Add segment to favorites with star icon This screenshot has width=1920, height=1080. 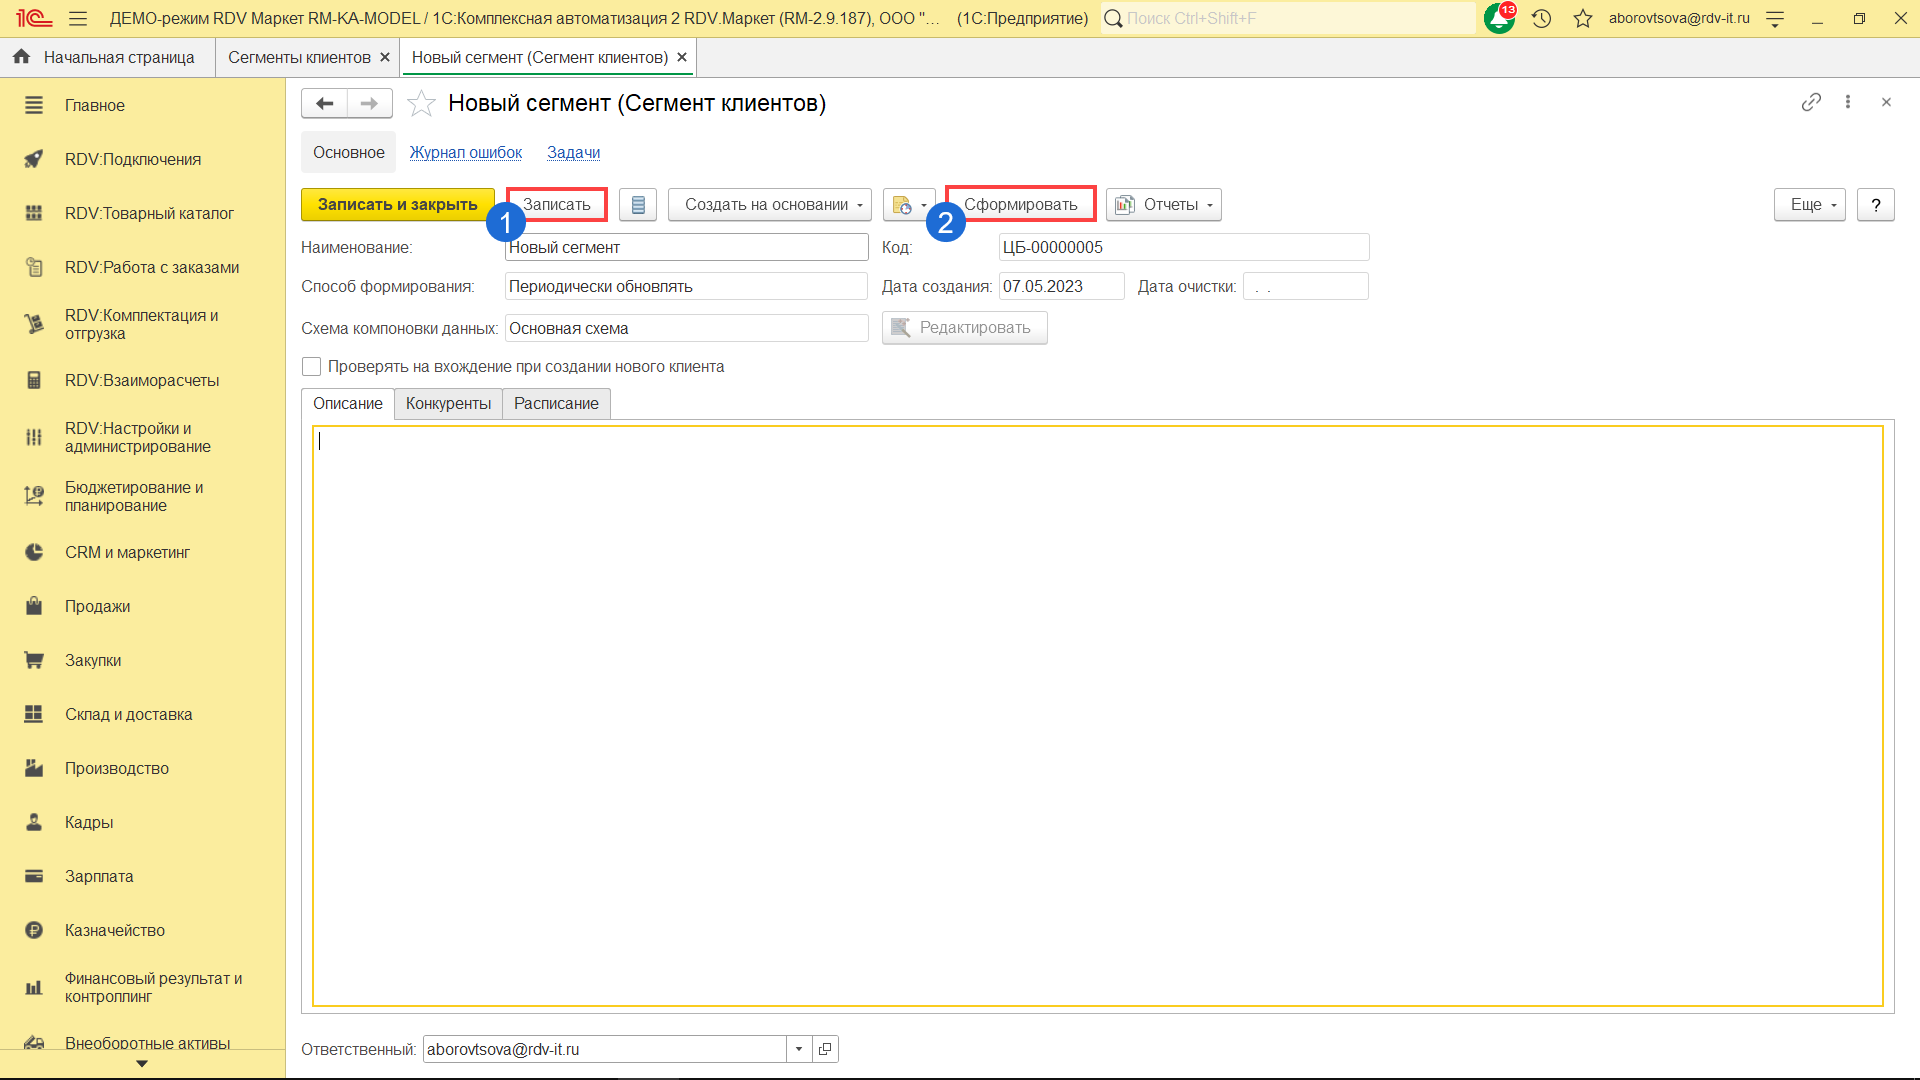point(421,103)
